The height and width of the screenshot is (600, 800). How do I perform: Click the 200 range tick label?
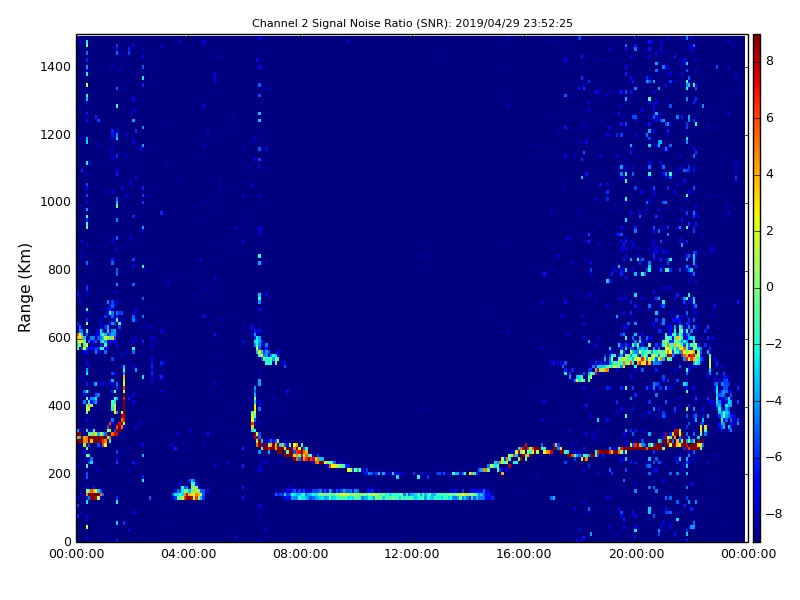click(58, 474)
